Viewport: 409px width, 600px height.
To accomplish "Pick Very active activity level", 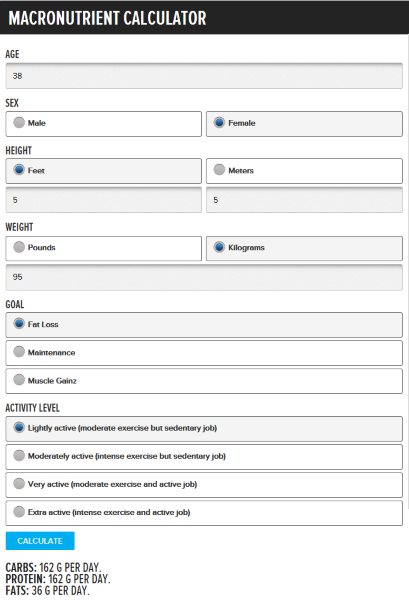I will pyautogui.click(x=19, y=484).
